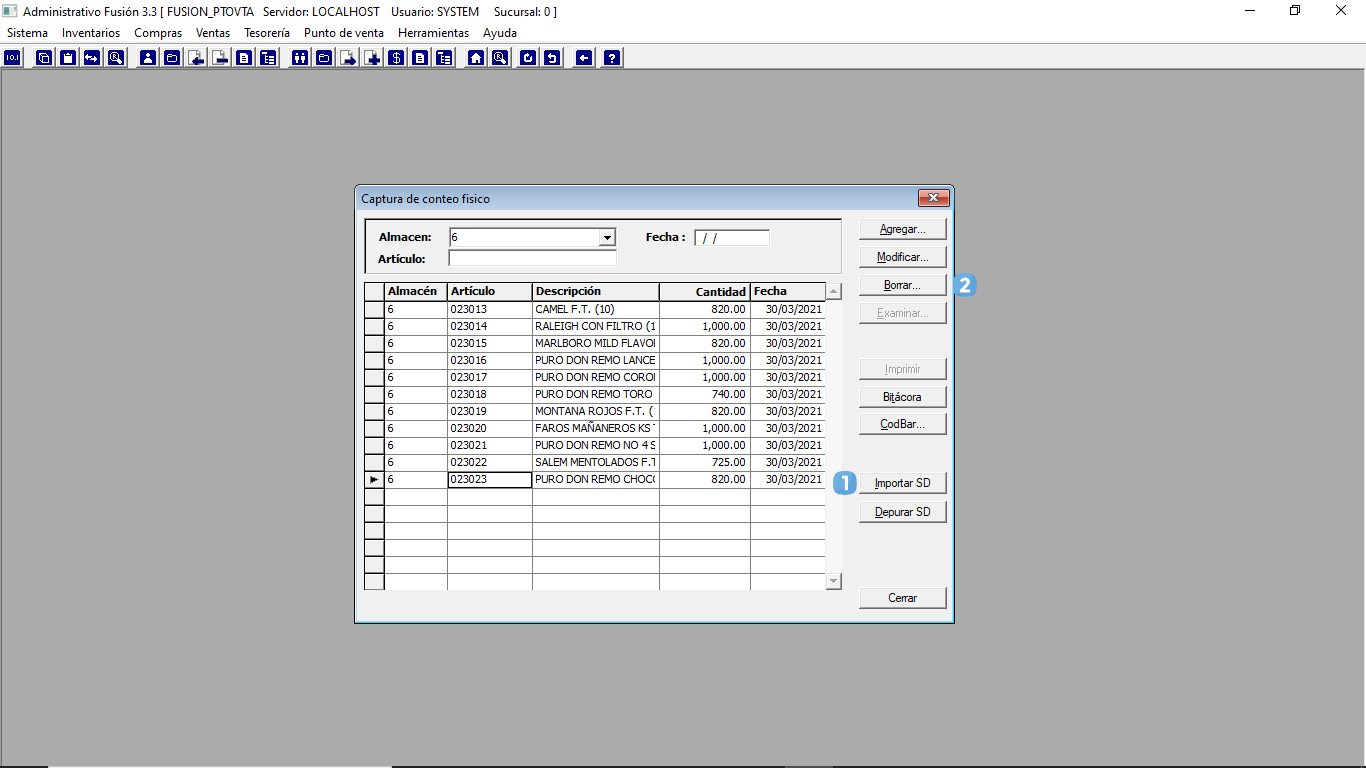Click the Modificar... button
Viewport: 1366px width, 768px height.
[903, 257]
